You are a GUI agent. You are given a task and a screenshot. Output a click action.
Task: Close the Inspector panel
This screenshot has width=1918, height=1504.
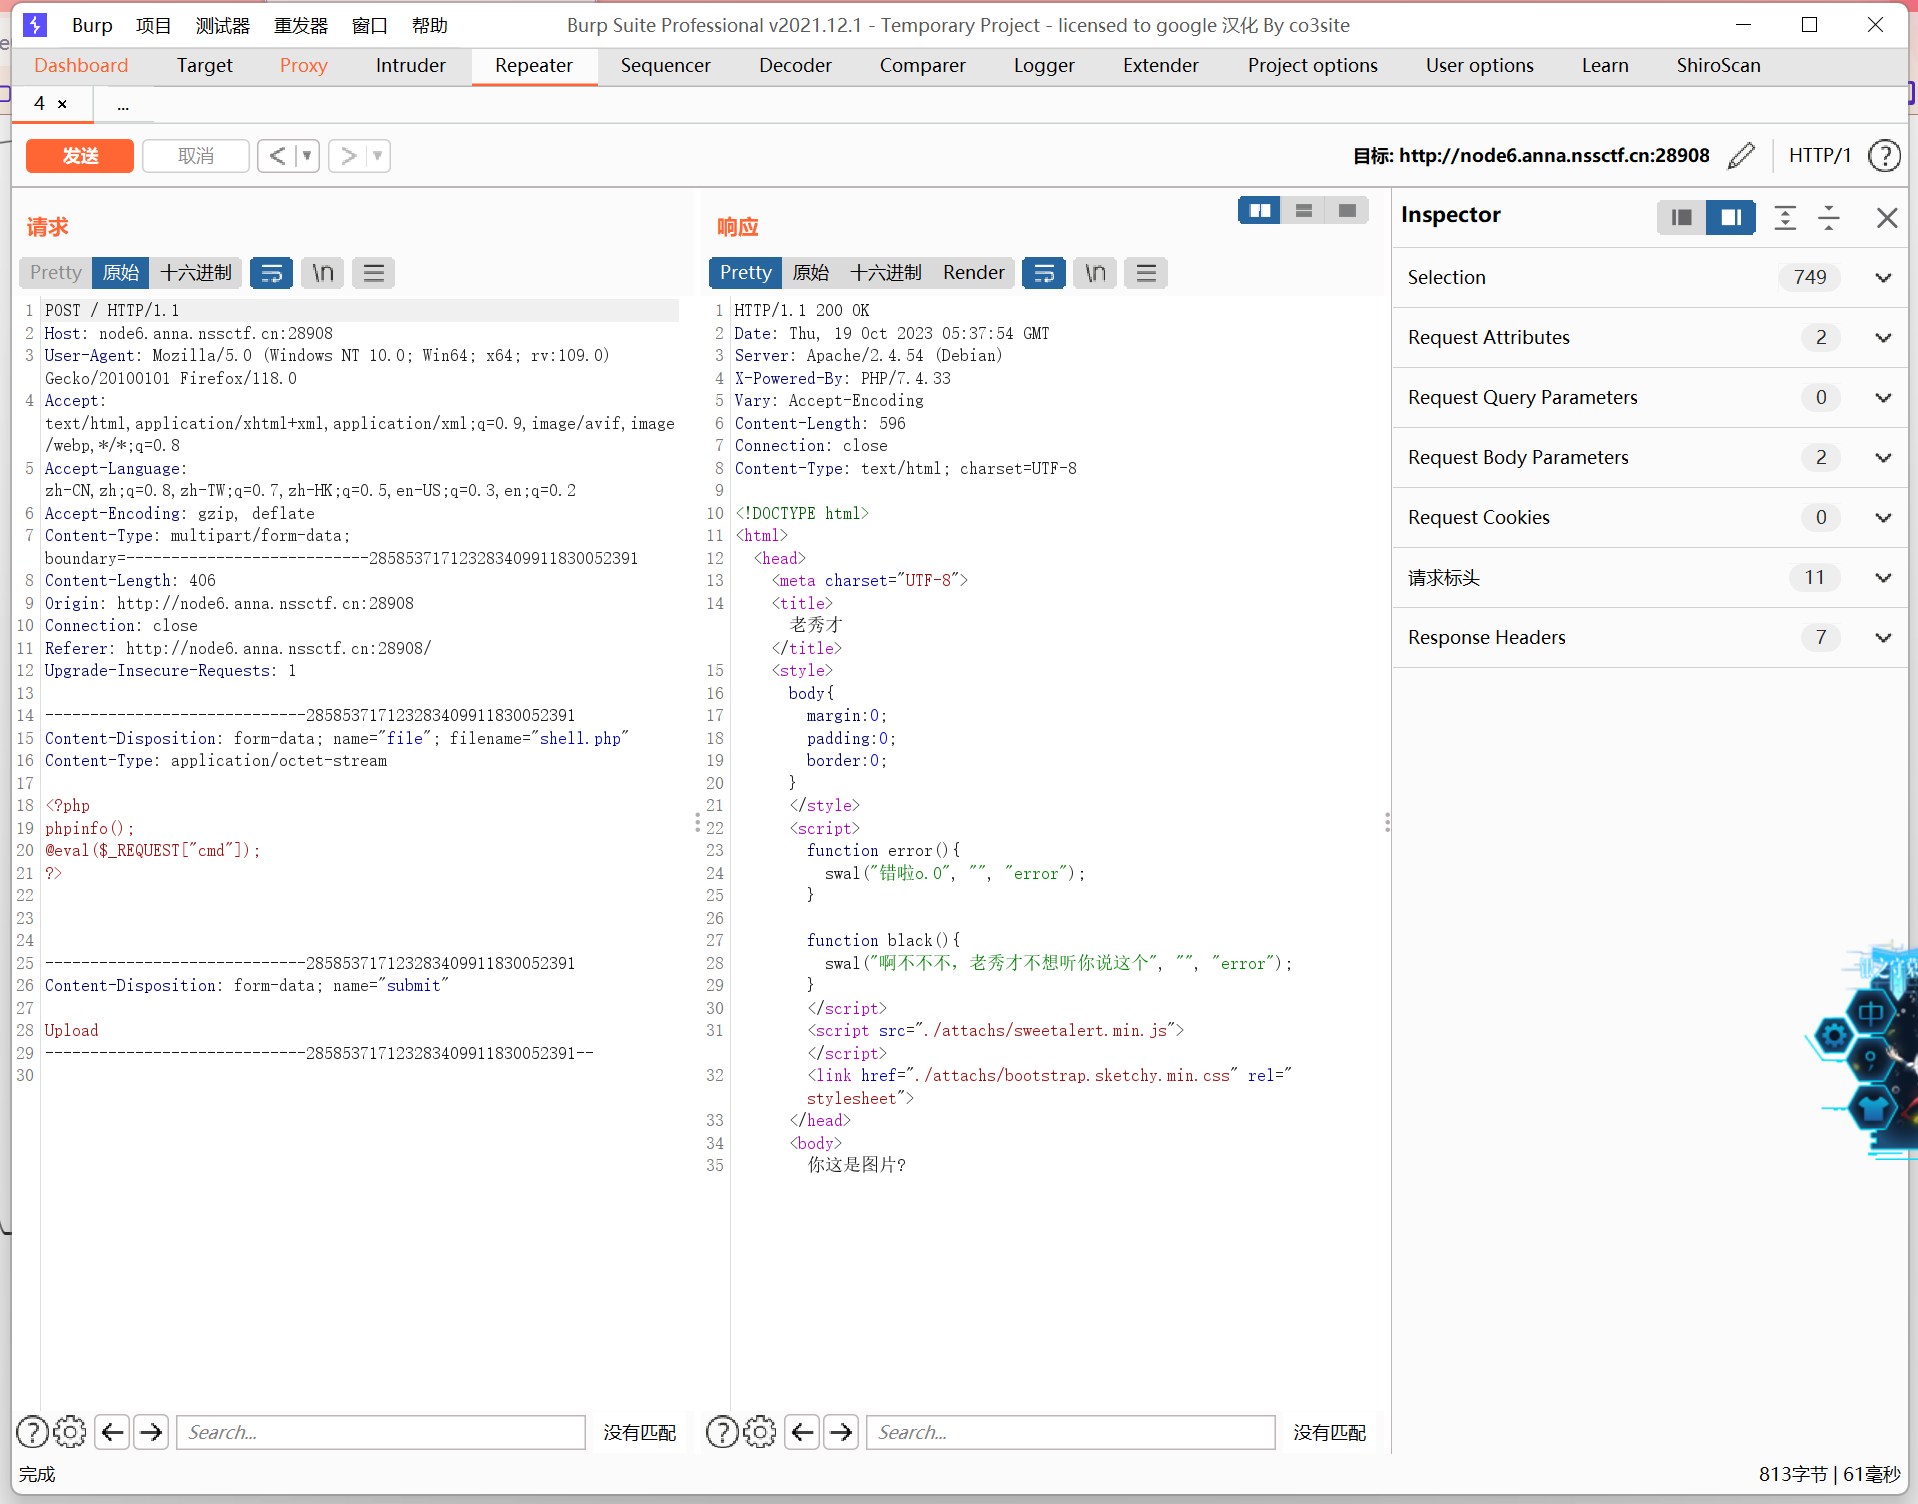(1887, 217)
